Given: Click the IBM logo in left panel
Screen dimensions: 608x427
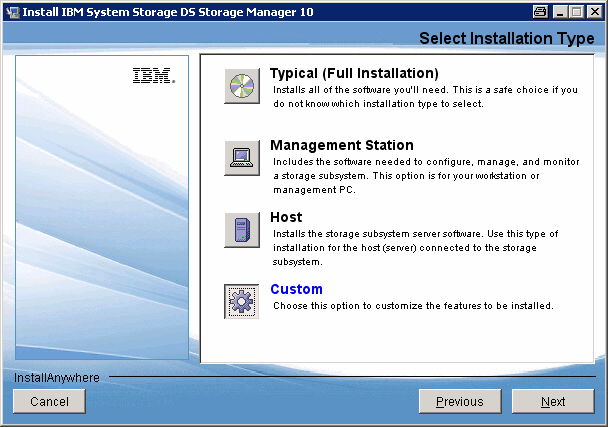Looking at the screenshot, I should pyautogui.click(x=153, y=75).
